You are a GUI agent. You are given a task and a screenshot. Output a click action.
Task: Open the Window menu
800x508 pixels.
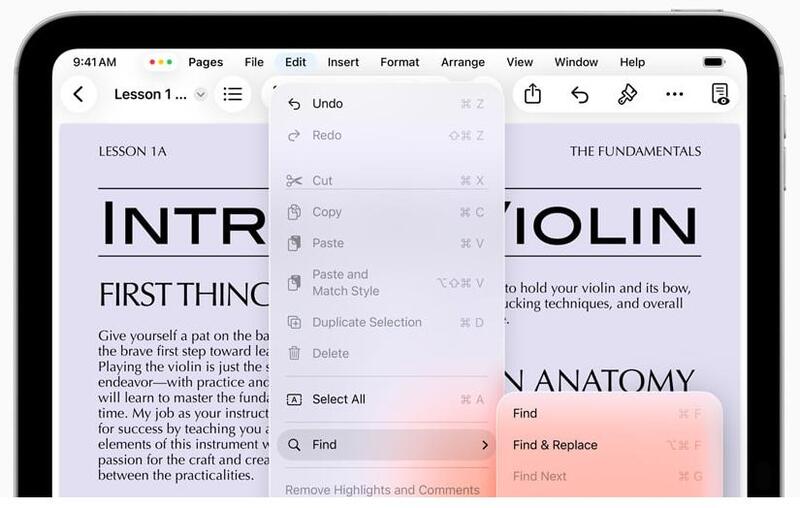576,62
